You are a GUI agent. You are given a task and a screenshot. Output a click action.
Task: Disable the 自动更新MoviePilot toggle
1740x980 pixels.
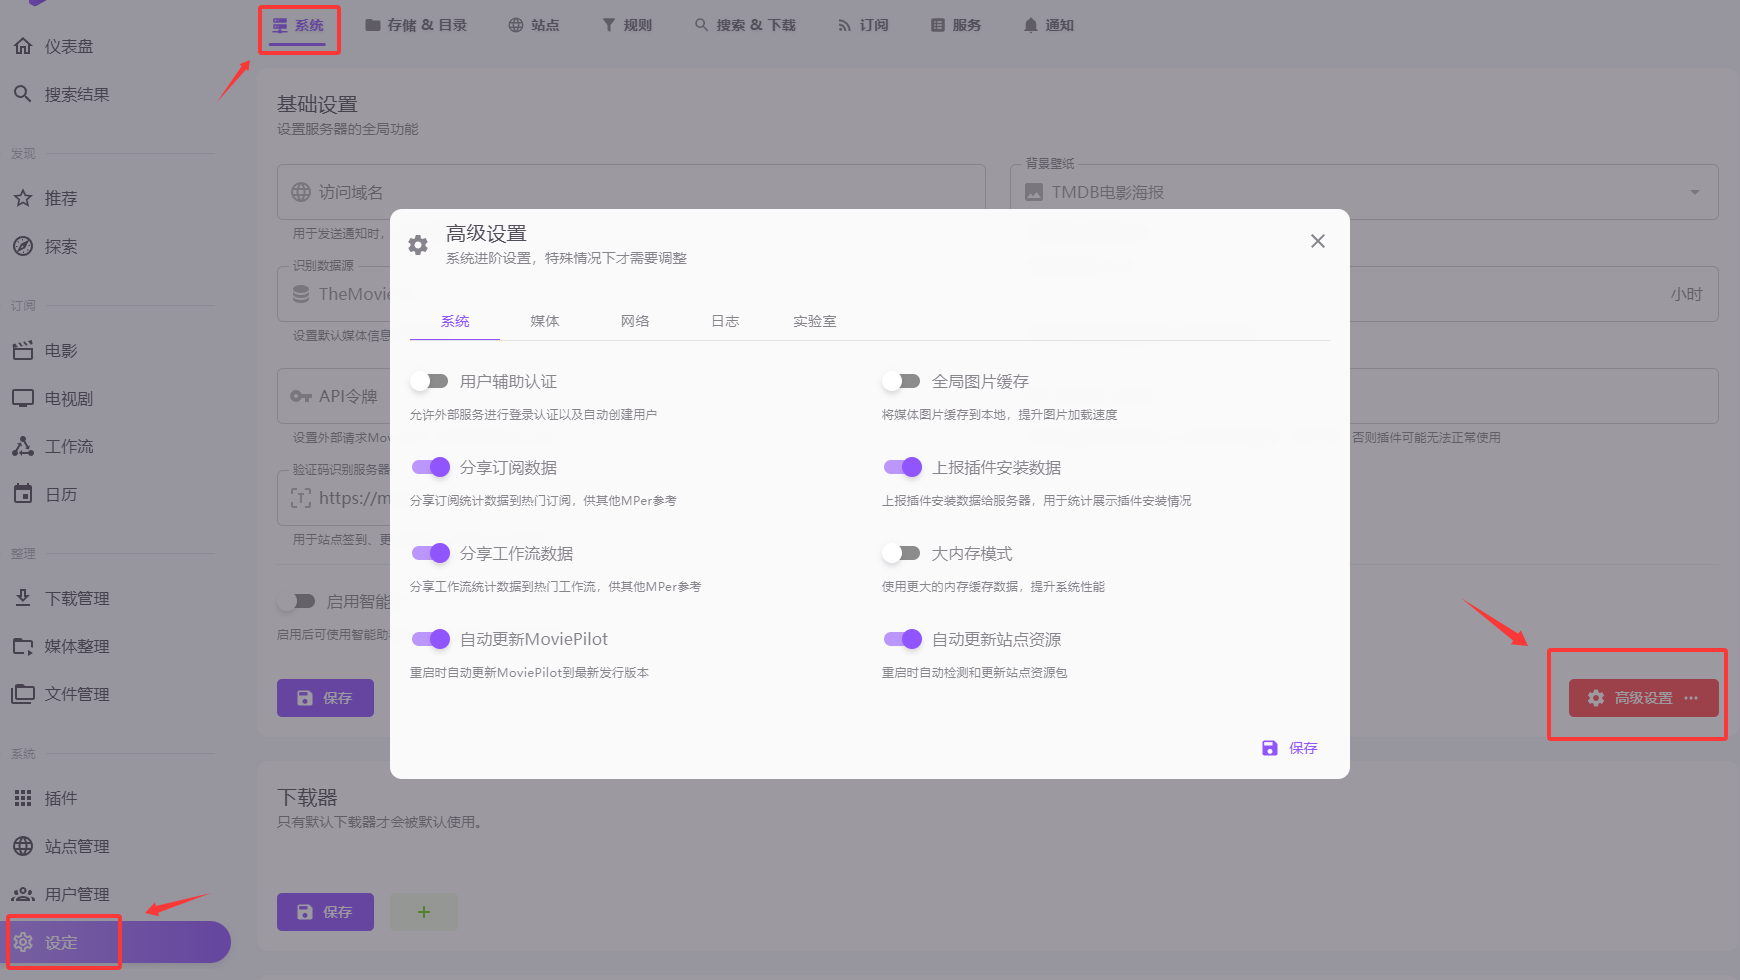(430, 639)
